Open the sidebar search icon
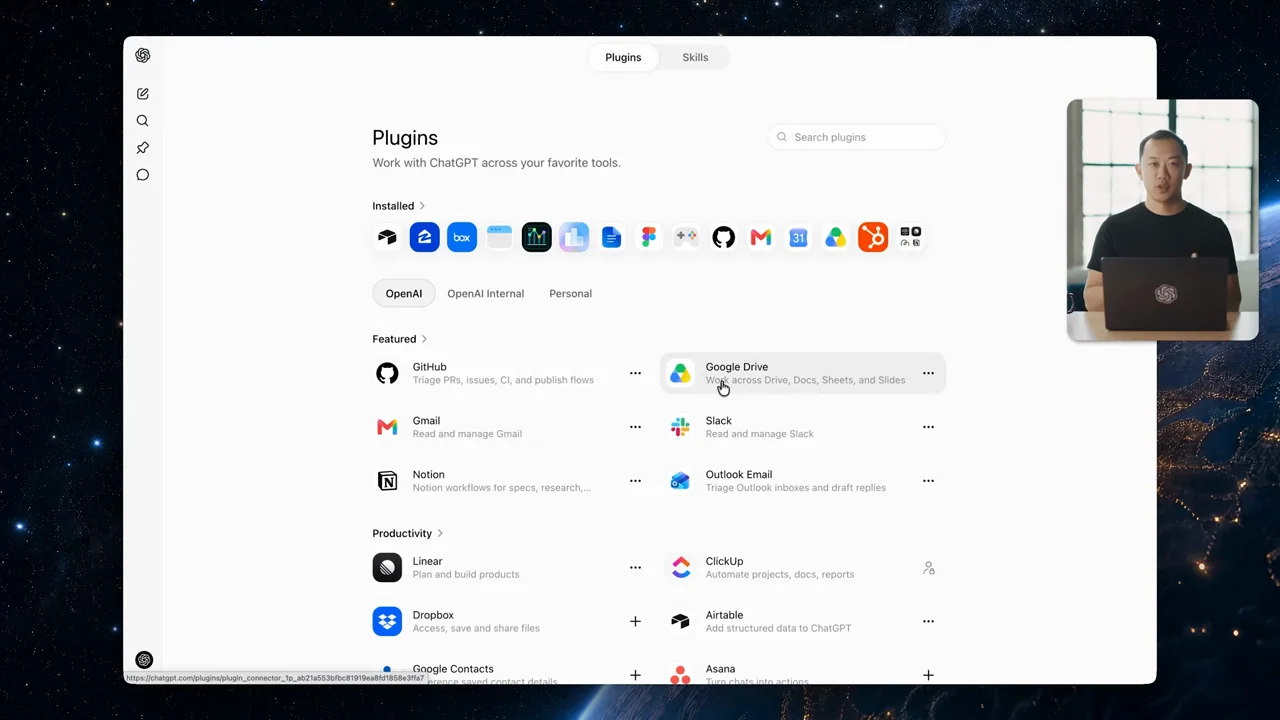 coord(143,121)
